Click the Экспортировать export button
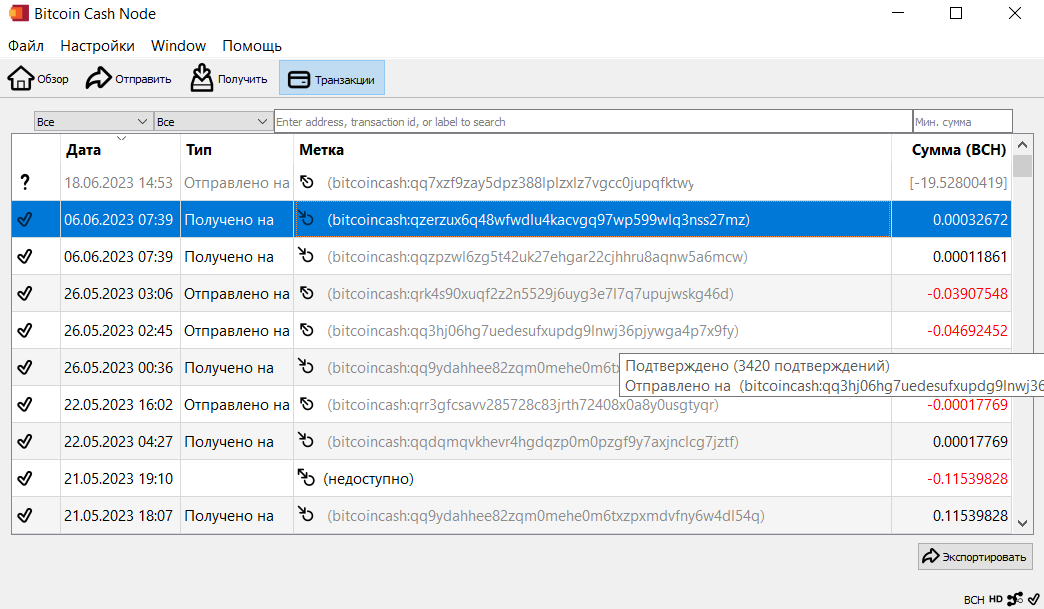This screenshot has height=609, width=1044. tap(975, 556)
